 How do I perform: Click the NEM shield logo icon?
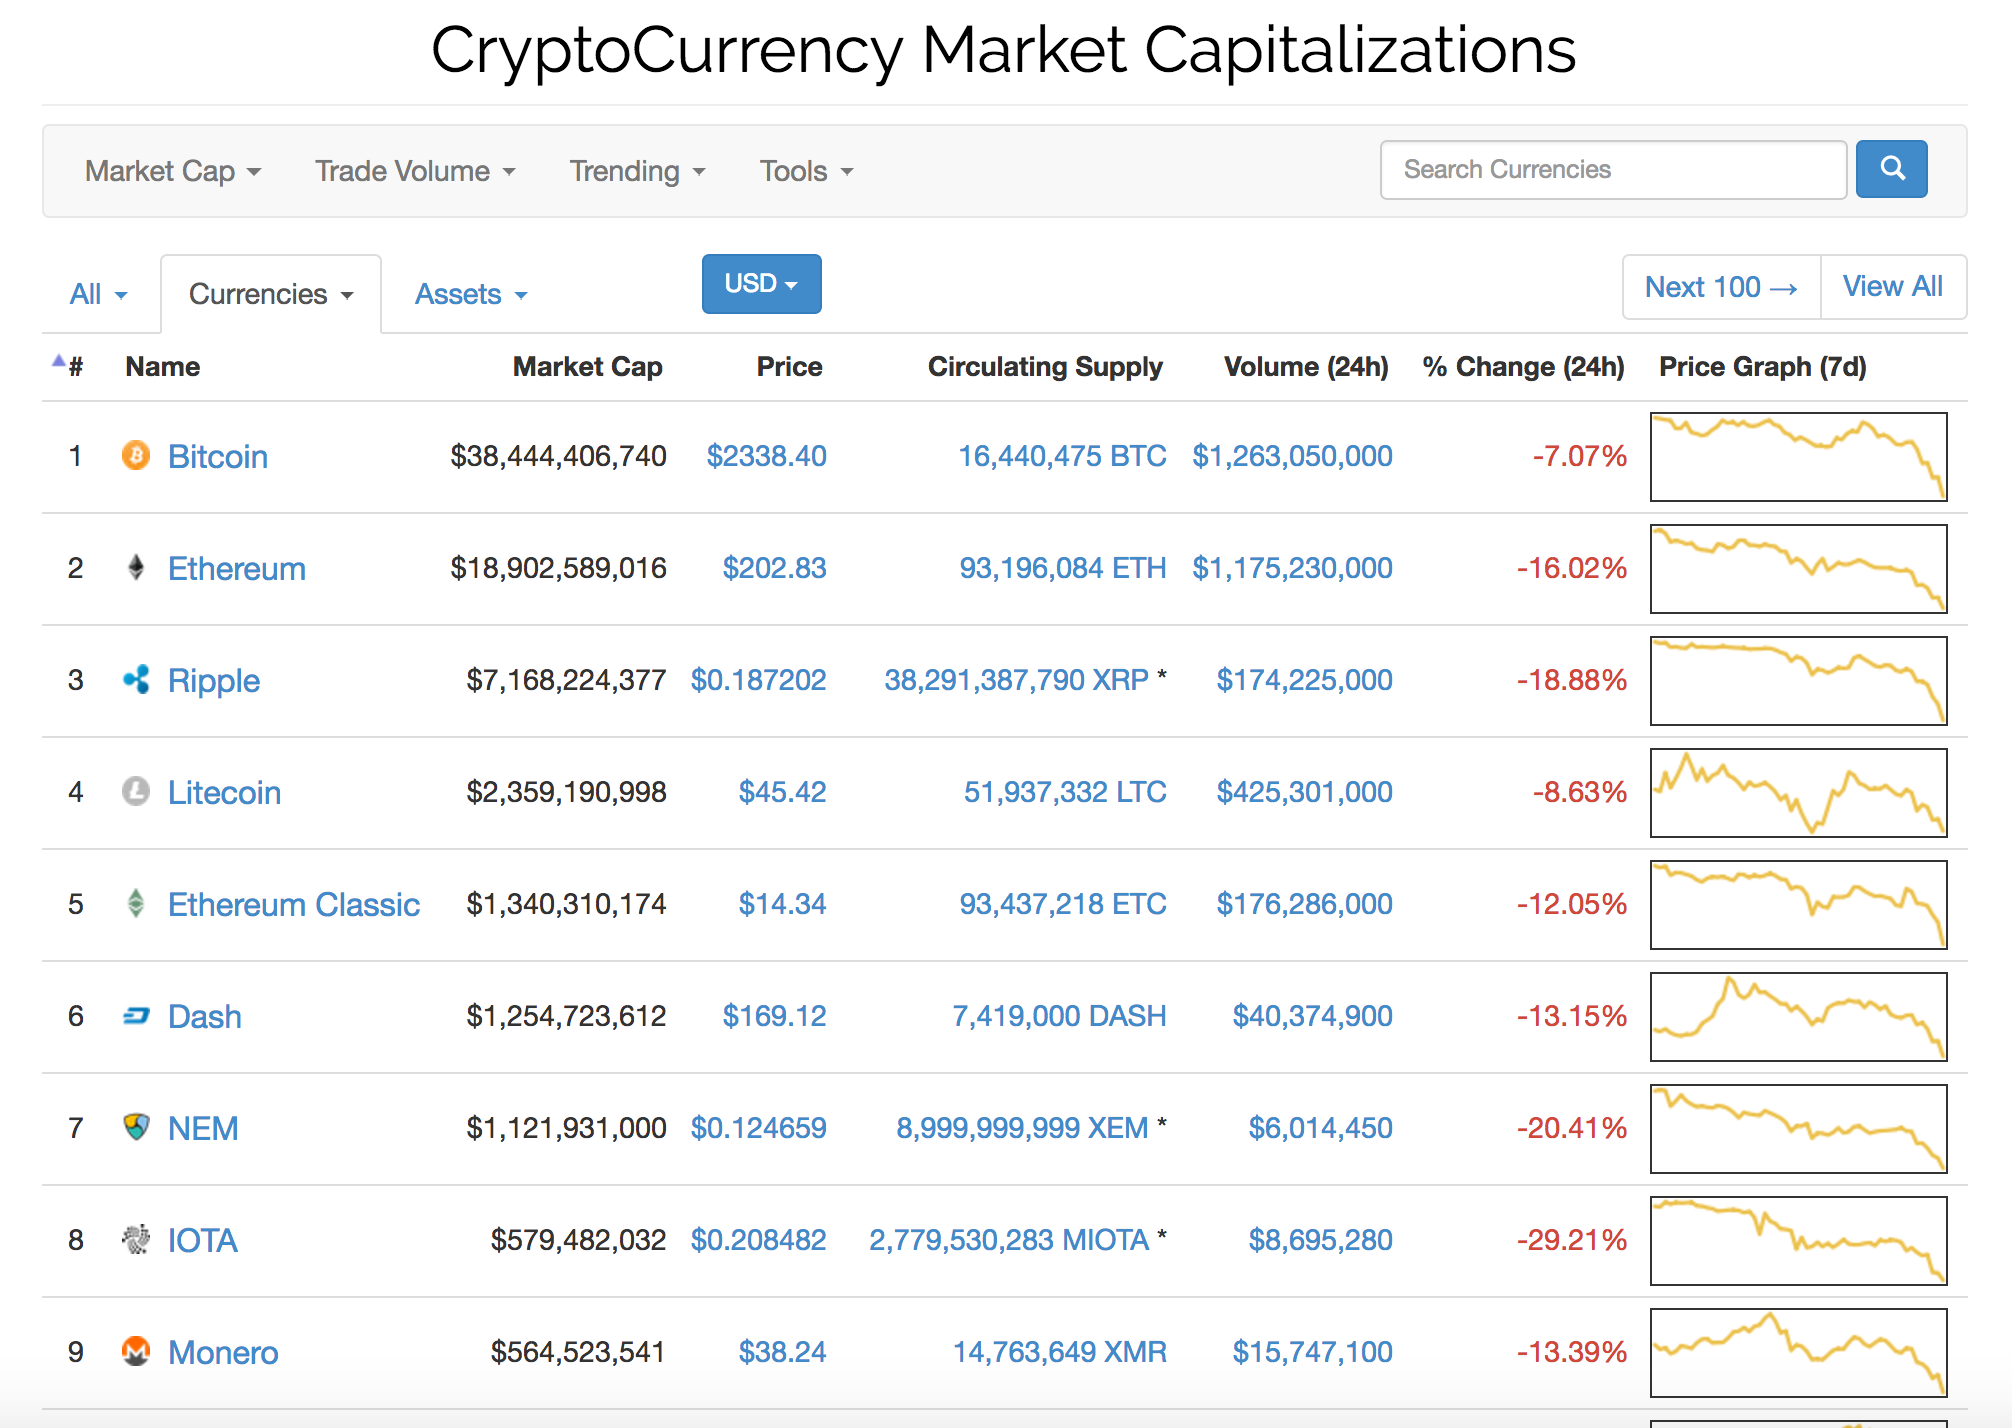[x=136, y=1128]
